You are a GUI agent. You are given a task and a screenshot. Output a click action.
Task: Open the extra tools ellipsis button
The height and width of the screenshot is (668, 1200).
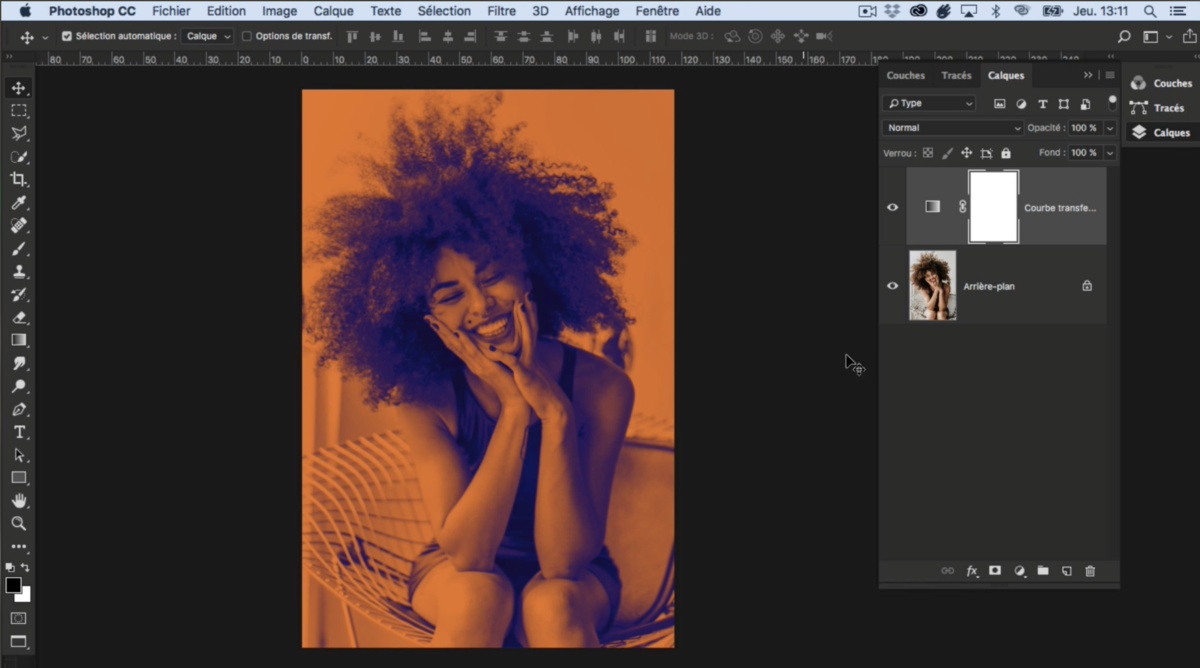click(x=18, y=547)
